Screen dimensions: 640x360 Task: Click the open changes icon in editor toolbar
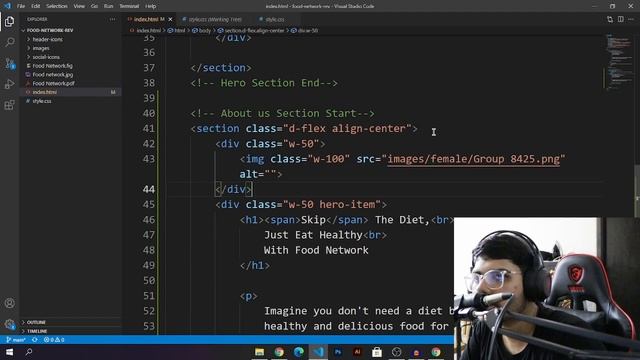(610, 19)
